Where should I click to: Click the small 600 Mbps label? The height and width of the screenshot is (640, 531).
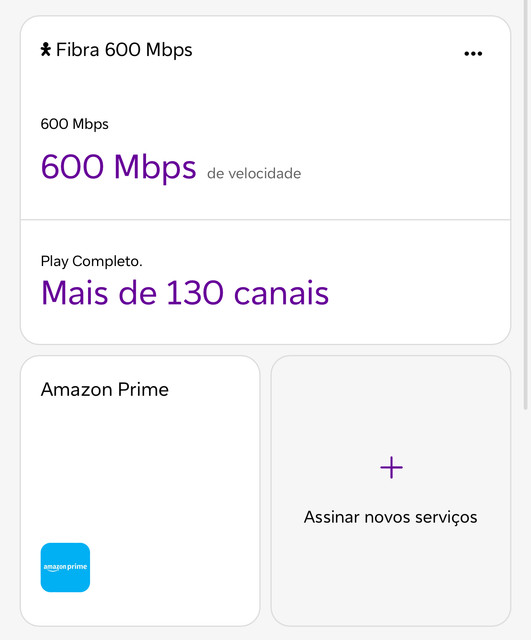coord(75,124)
